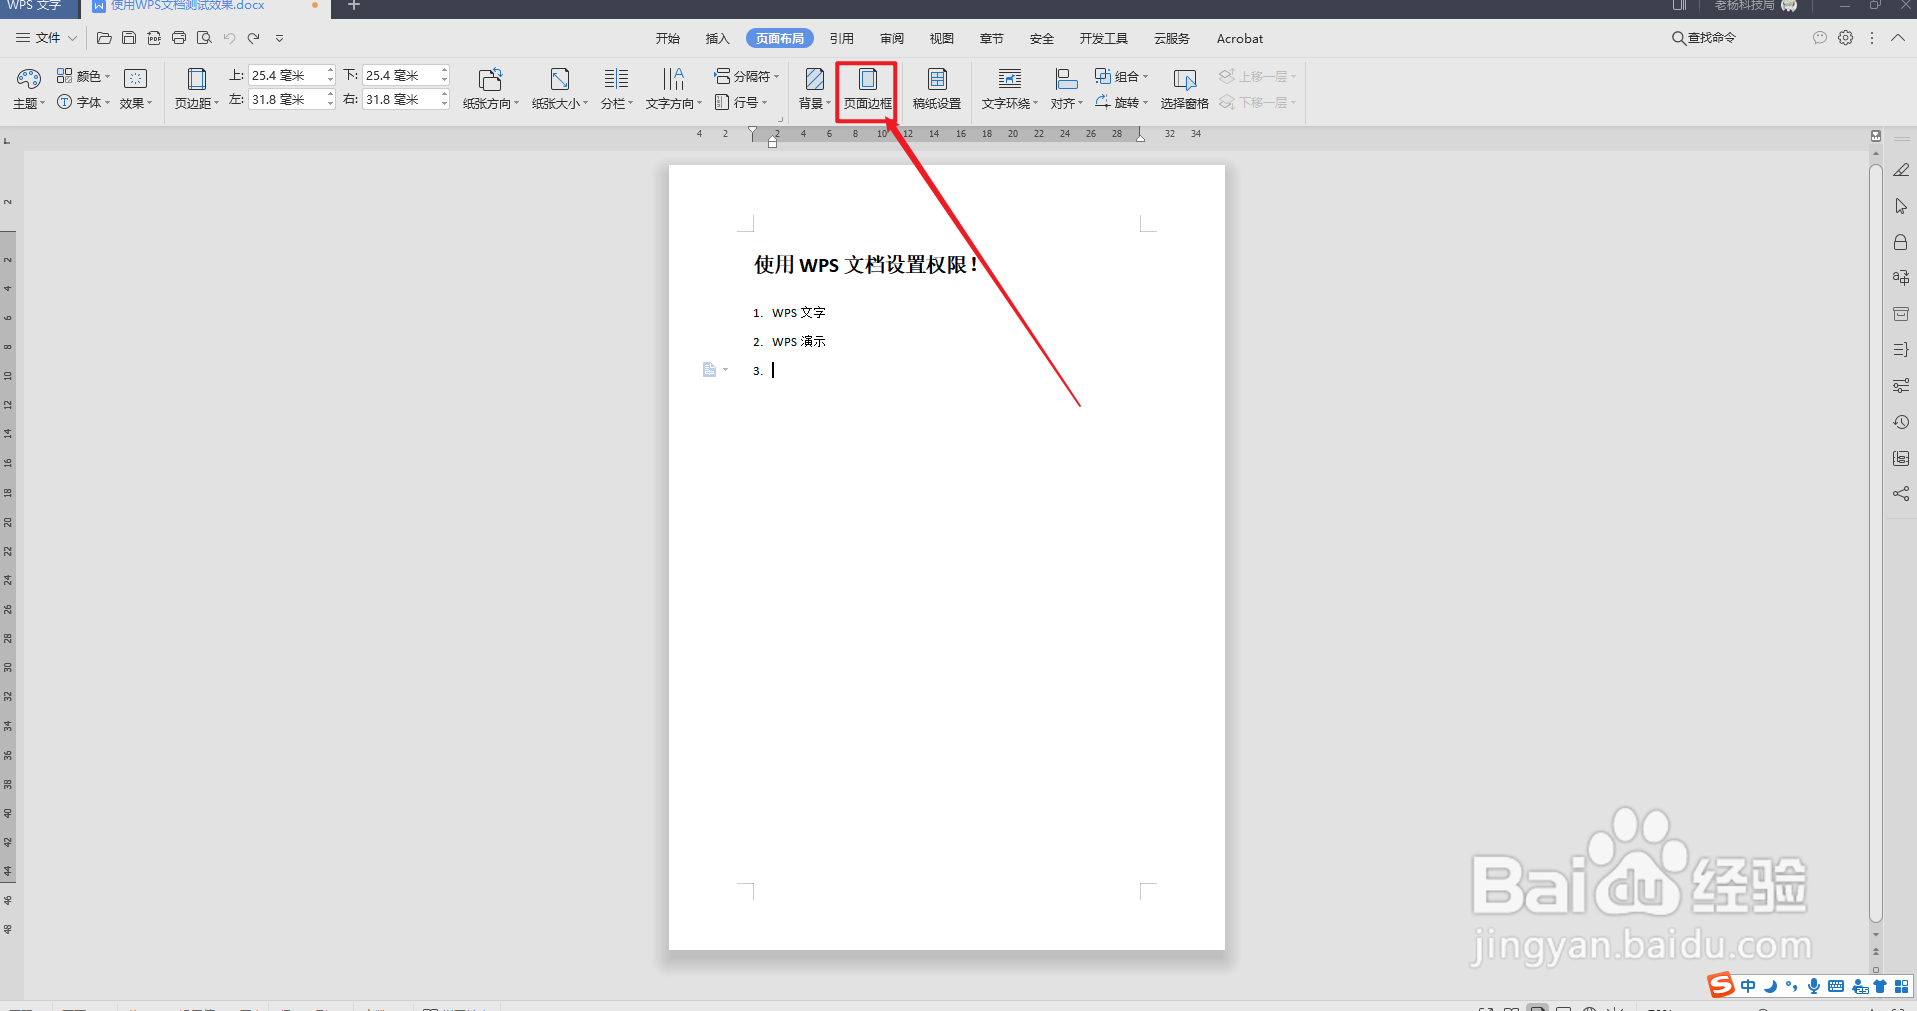Click the history clock icon in right sidebar
The width and height of the screenshot is (1917, 1011).
(x=1901, y=422)
